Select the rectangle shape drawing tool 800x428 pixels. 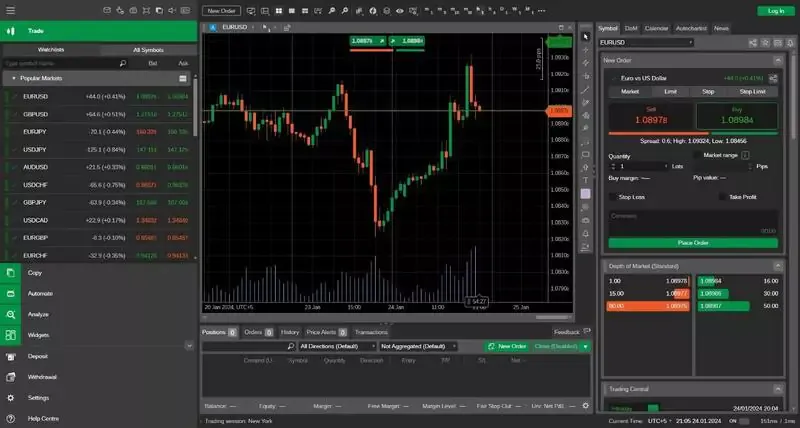click(x=586, y=155)
